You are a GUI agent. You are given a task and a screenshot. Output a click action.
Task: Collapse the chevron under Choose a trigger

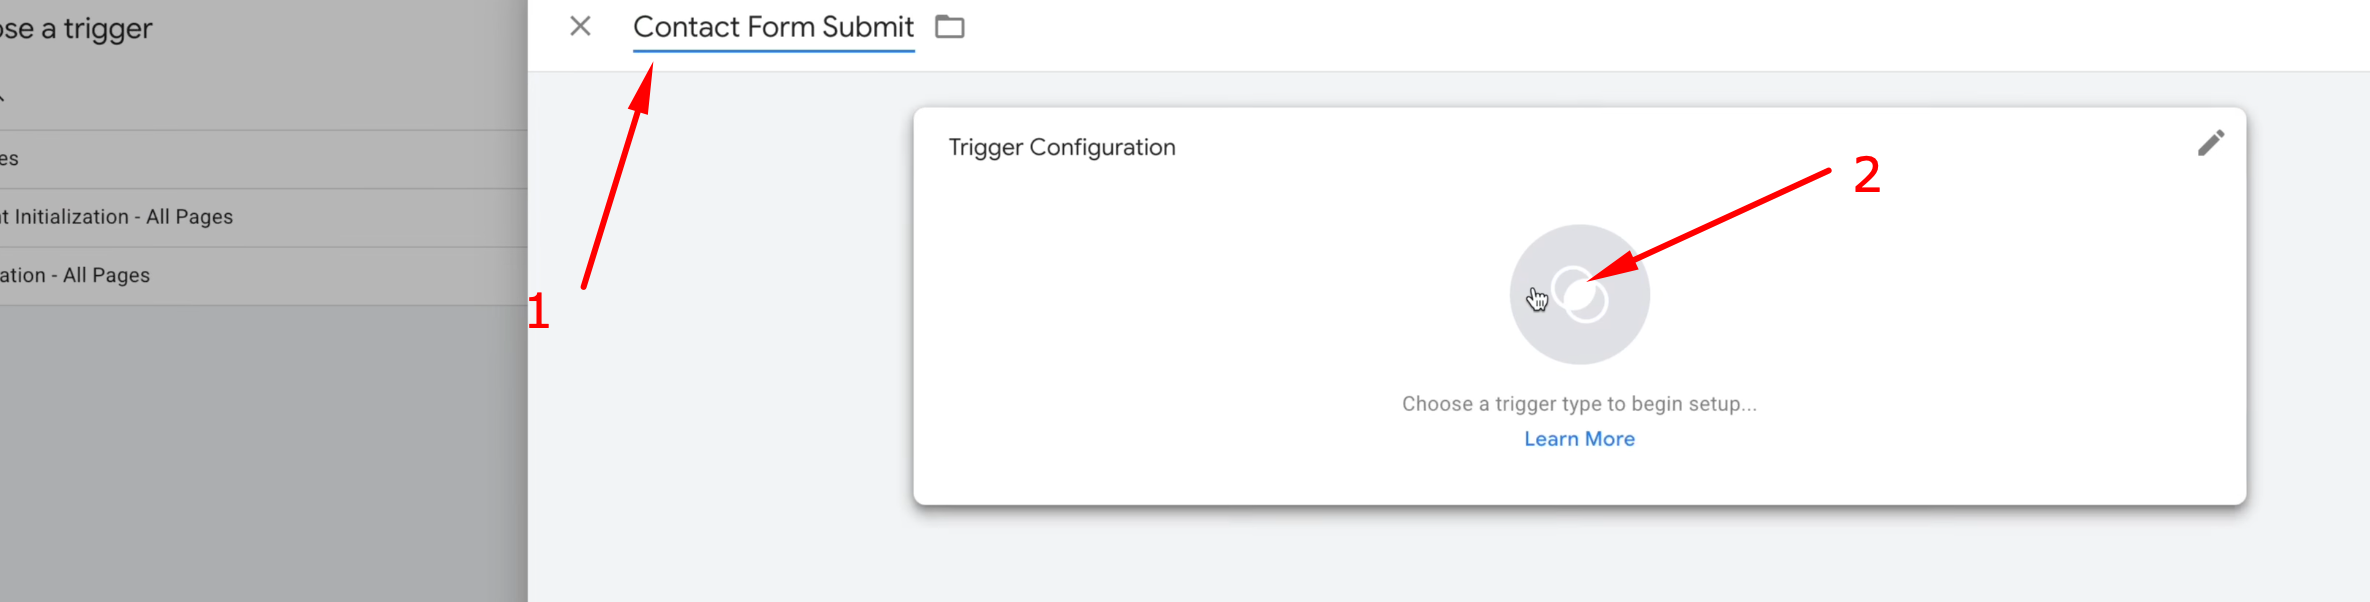click(3, 98)
